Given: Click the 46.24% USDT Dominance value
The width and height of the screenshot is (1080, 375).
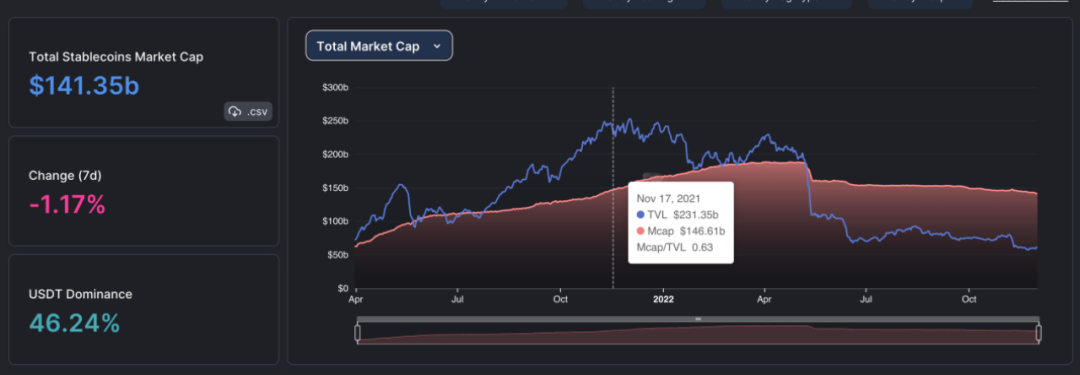Looking at the screenshot, I should point(74,322).
